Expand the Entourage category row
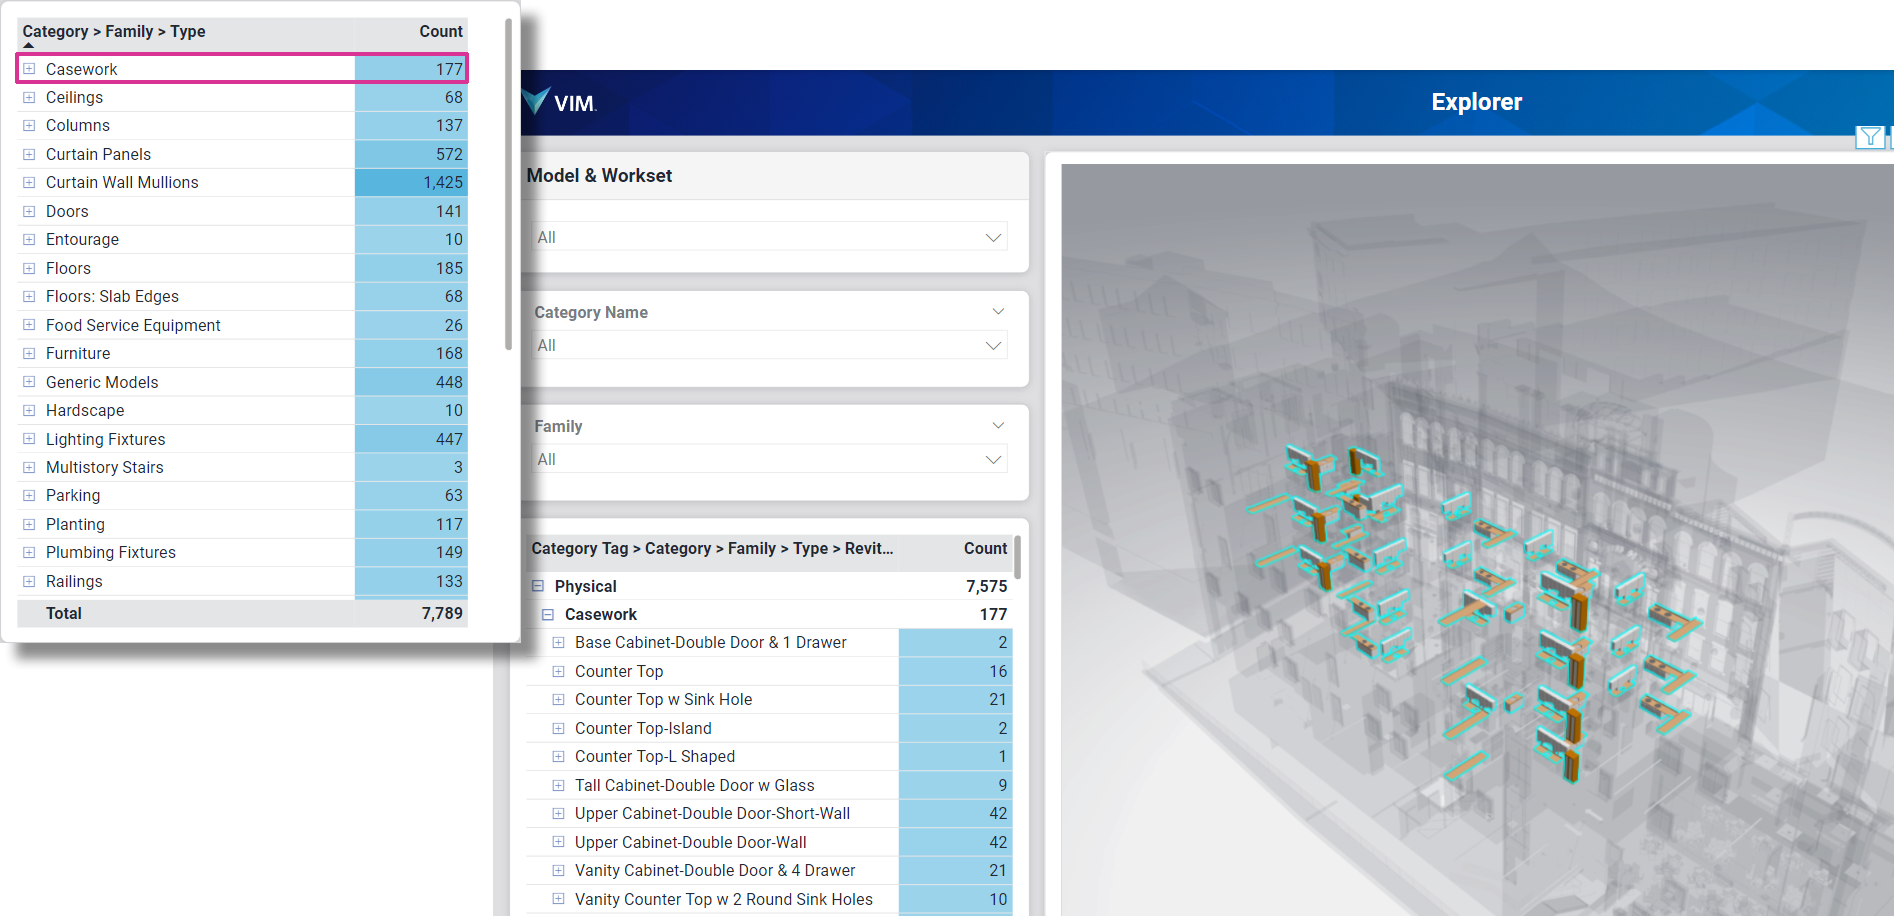The width and height of the screenshot is (1894, 916). click(x=29, y=239)
